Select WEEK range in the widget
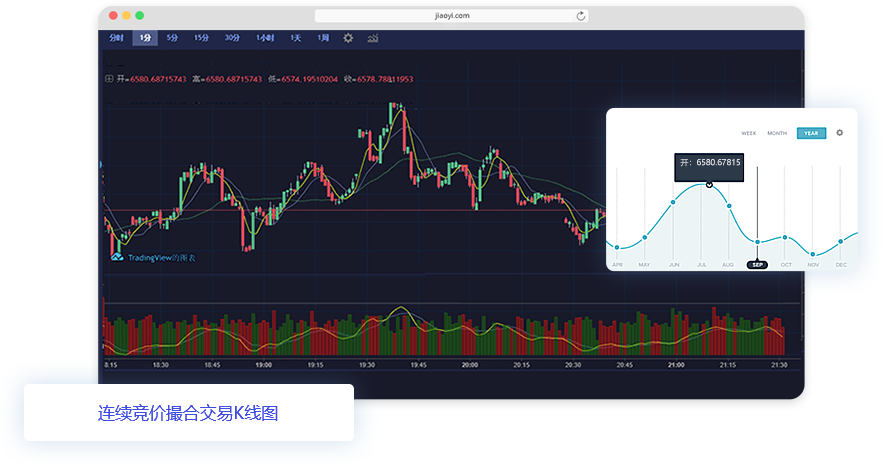This screenshot has width=882, height=465. click(x=748, y=133)
